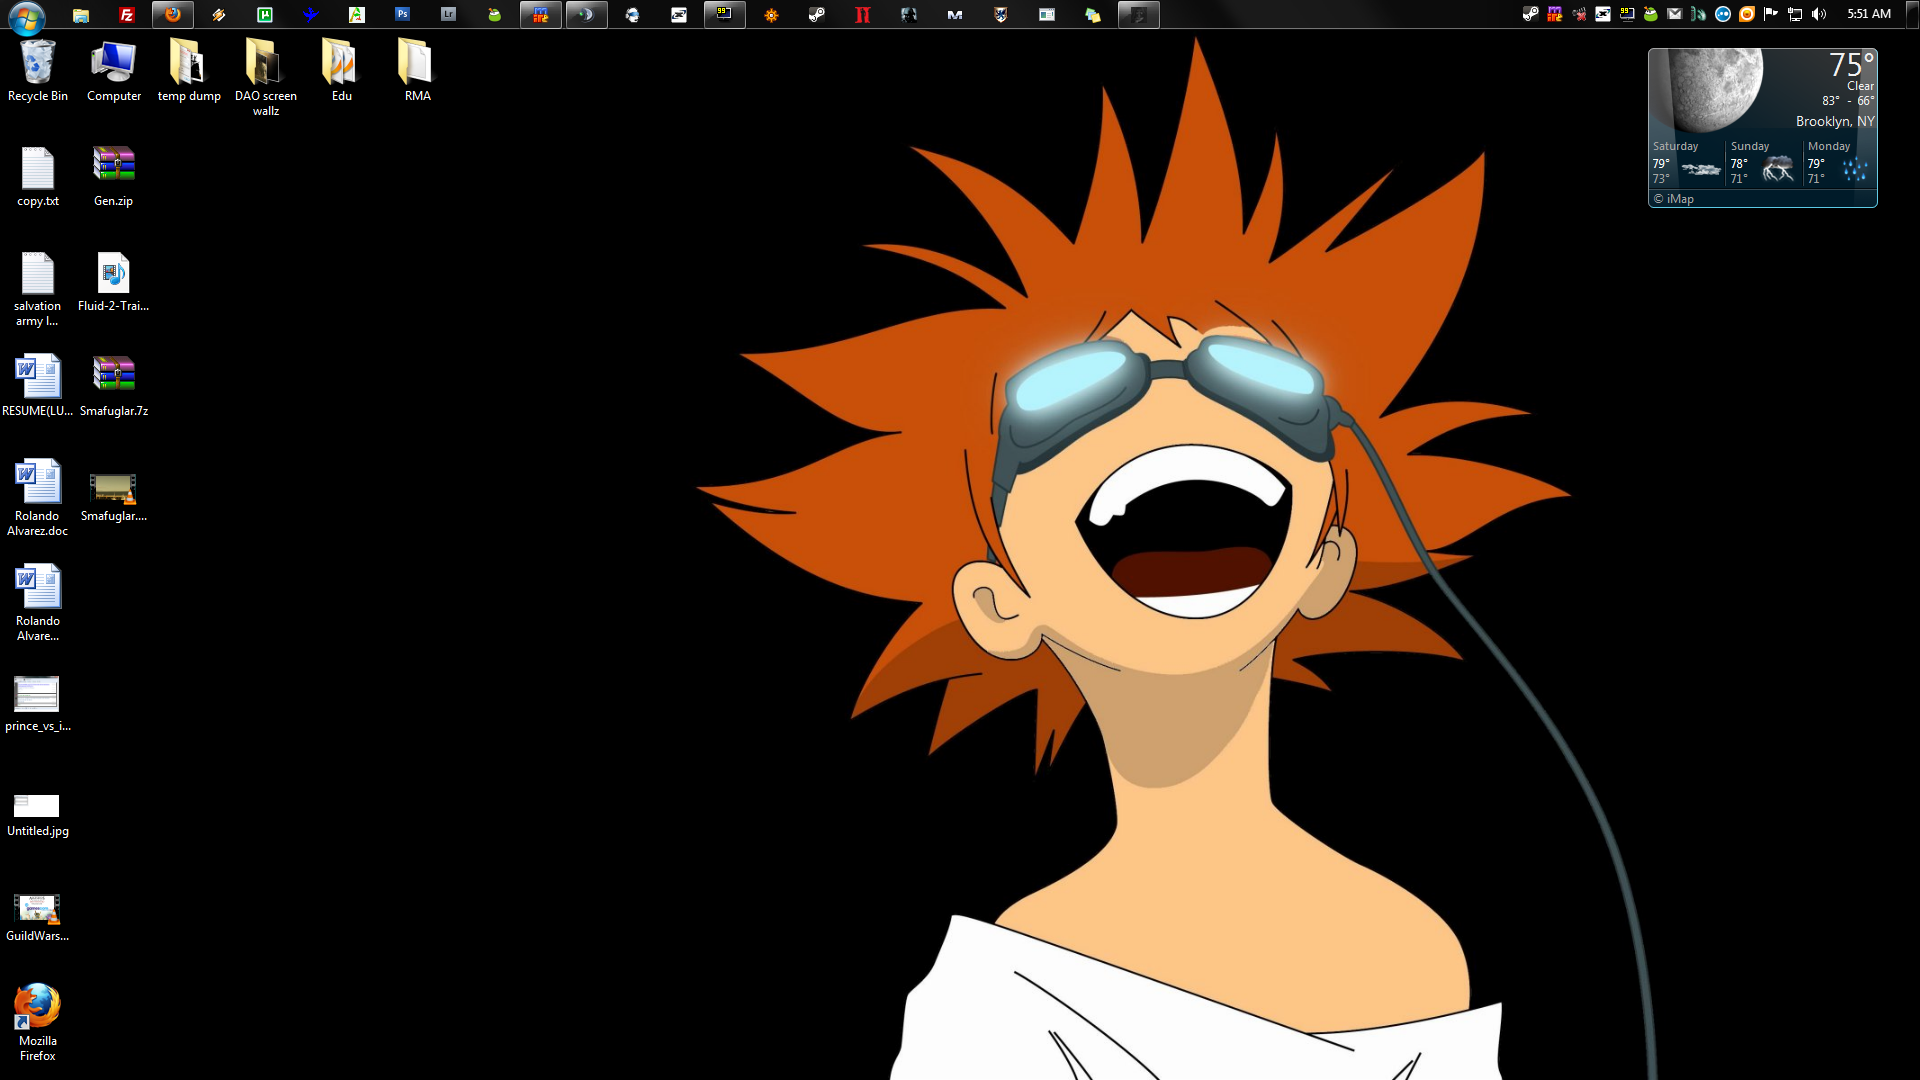Click Brooklyn, NY location in weather gadget
1920x1080 pixels.
coord(1835,121)
